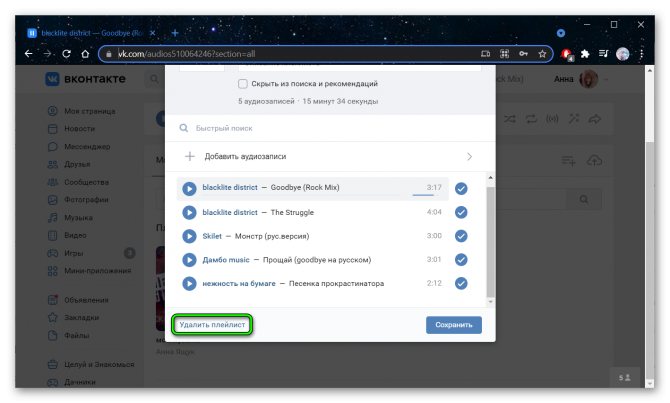Play Дамбо music Прощай track
Screen dimensions: 670x403
(x=189, y=260)
